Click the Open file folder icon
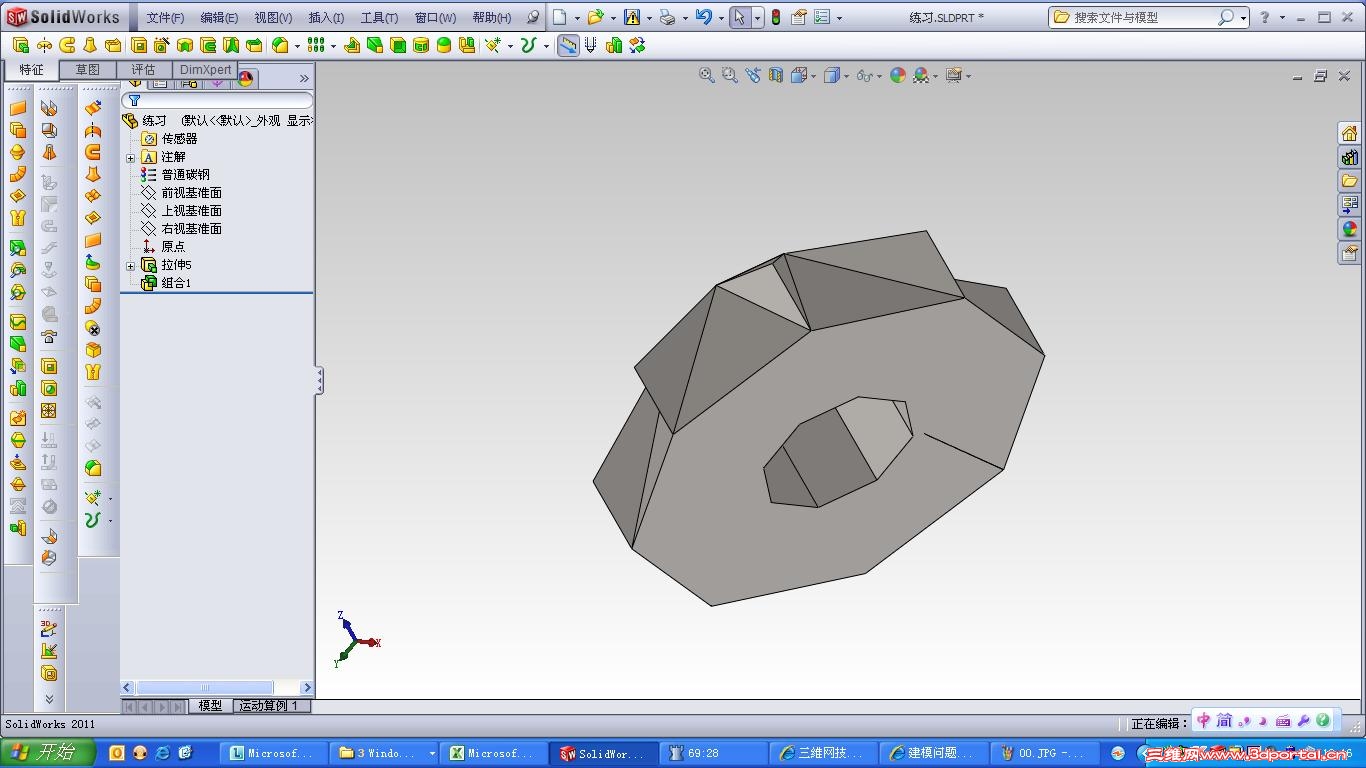The image size is (1366, 768). [595, 17]
